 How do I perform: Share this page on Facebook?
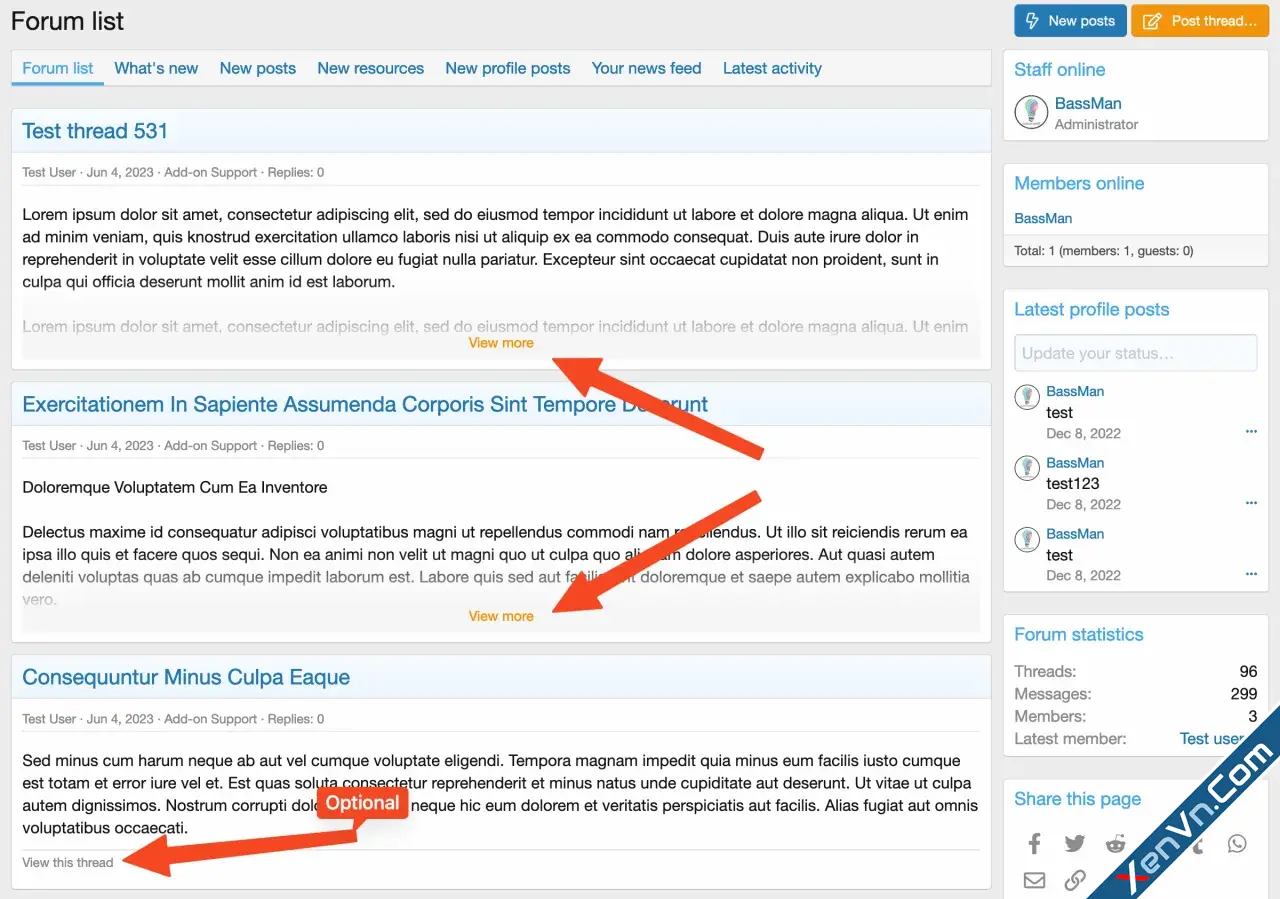1034,844
